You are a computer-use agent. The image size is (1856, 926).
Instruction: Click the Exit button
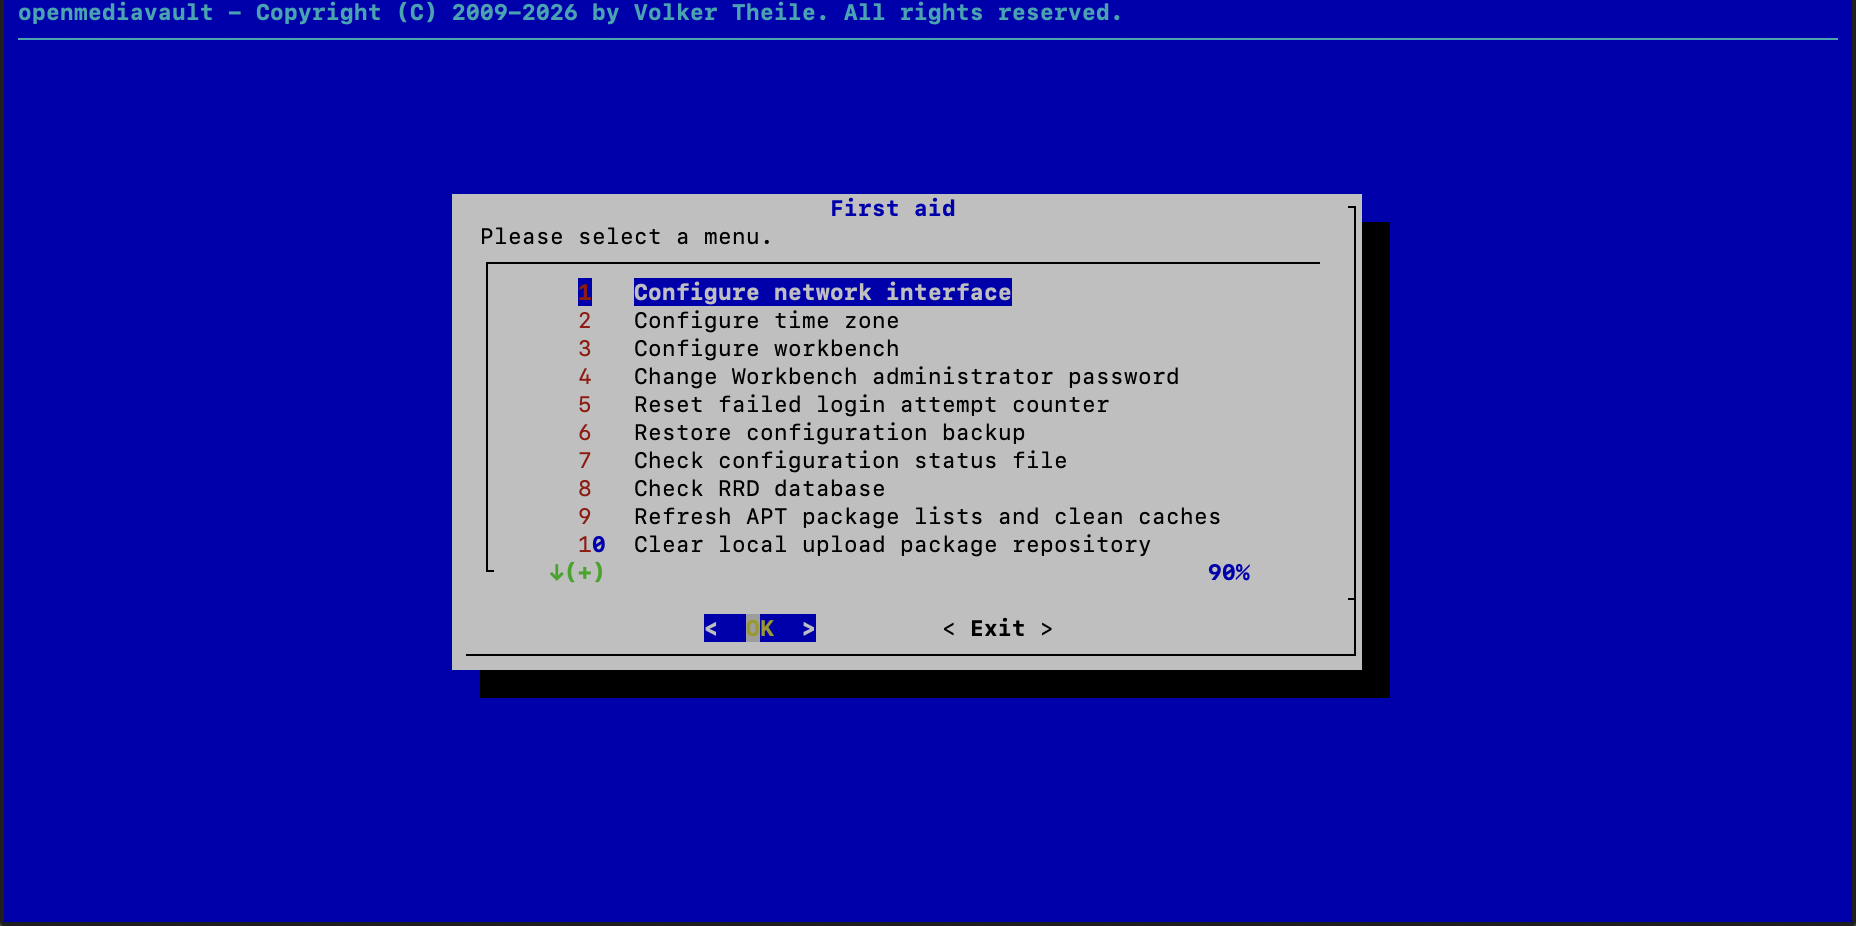click(x=997, y=628)
